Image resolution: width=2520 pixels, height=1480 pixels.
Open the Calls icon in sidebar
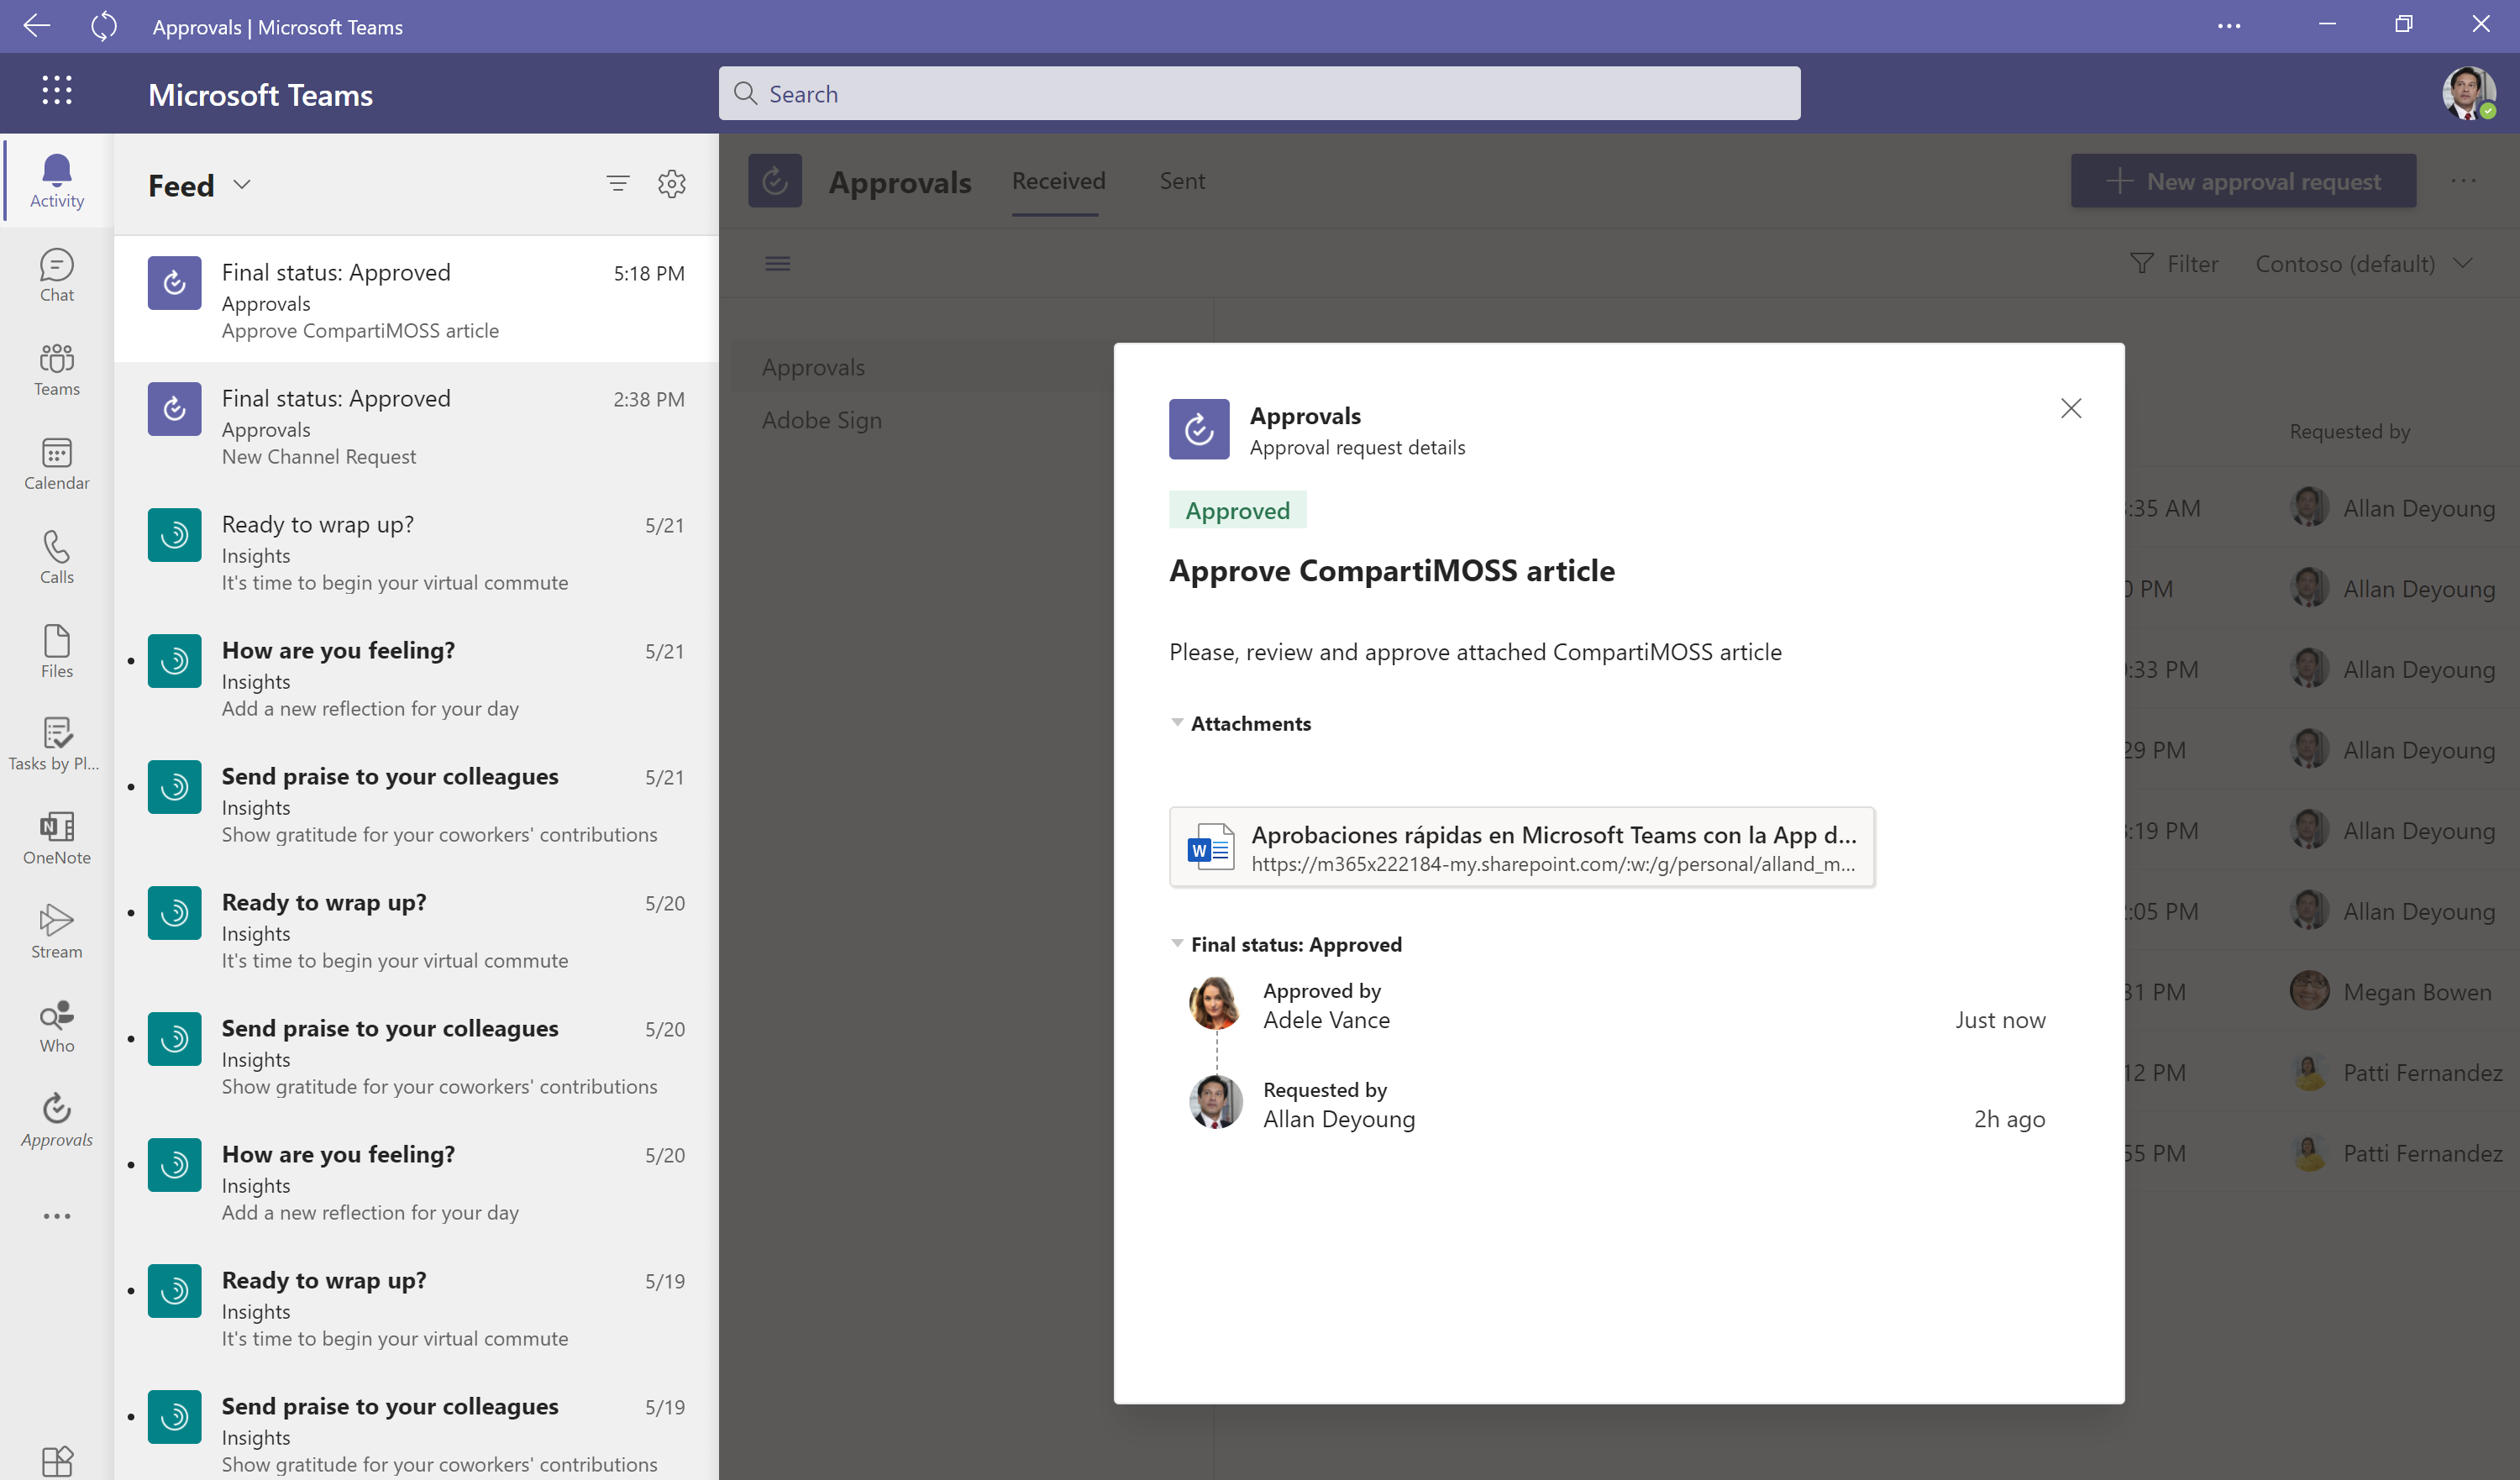pyautogui.click(x=56, y=557)
